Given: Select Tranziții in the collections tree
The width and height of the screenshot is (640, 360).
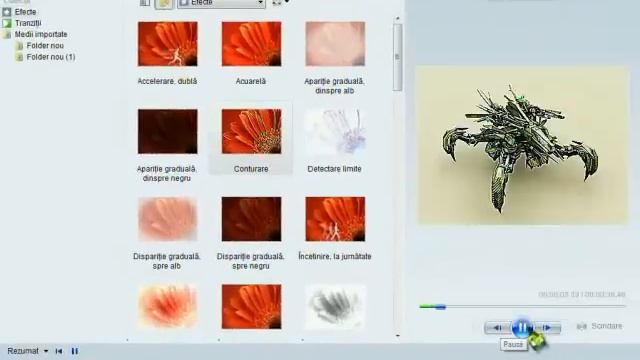Looking at the screenshot, I should (x=28, y=23).
